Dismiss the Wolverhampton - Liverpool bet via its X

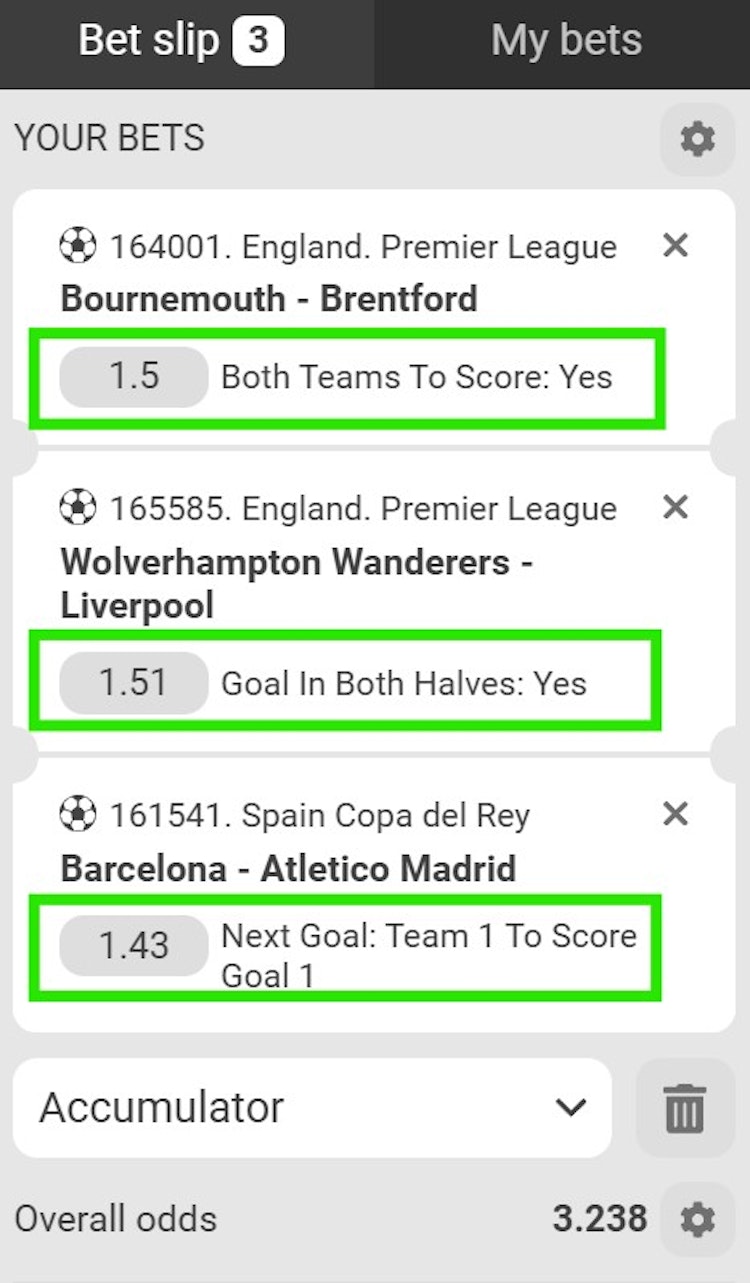click(x=675, y=507)
